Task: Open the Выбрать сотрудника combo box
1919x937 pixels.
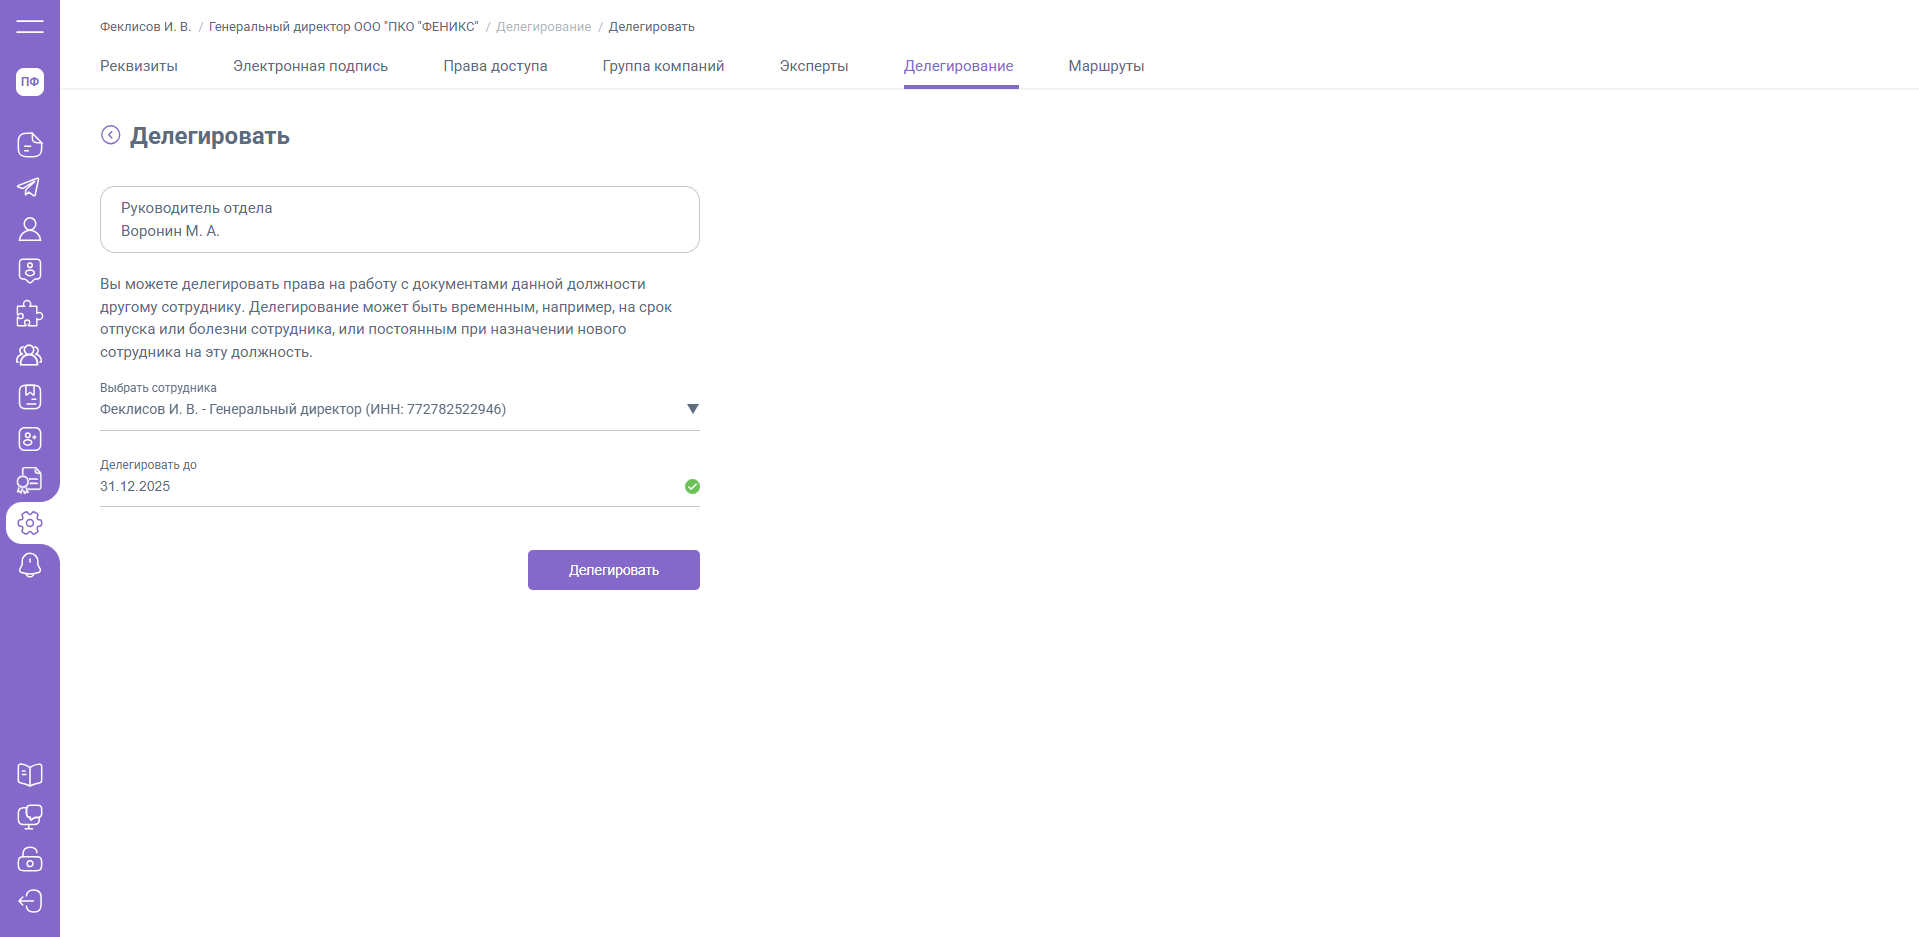Action: pyautogui.click(x=390, y=409)
